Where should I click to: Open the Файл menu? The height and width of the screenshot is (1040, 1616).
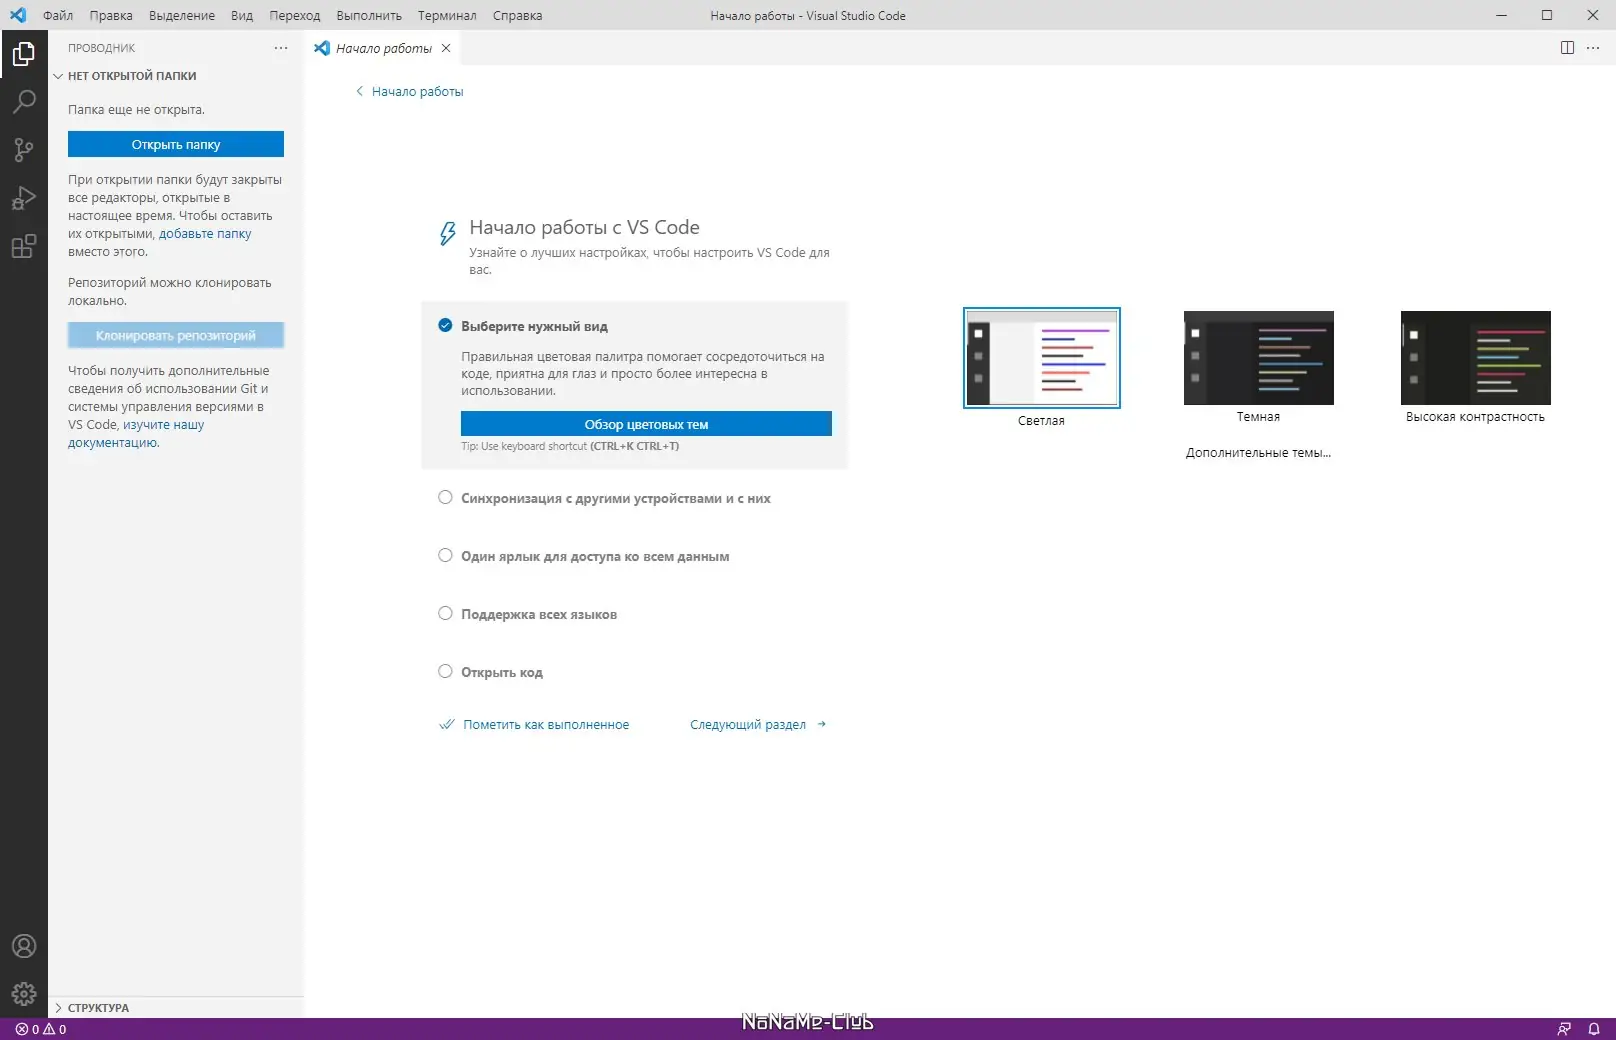point(58,15)
